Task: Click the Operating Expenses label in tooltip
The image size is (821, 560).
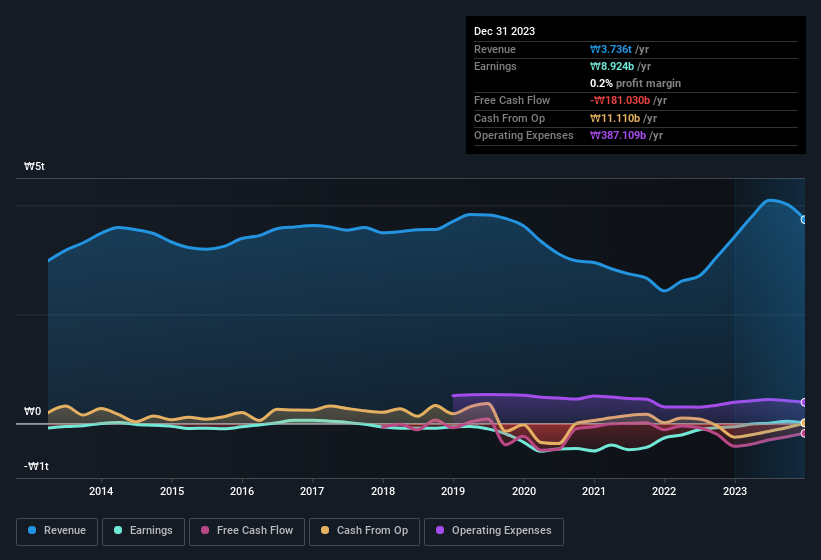Action: [524, 136]
